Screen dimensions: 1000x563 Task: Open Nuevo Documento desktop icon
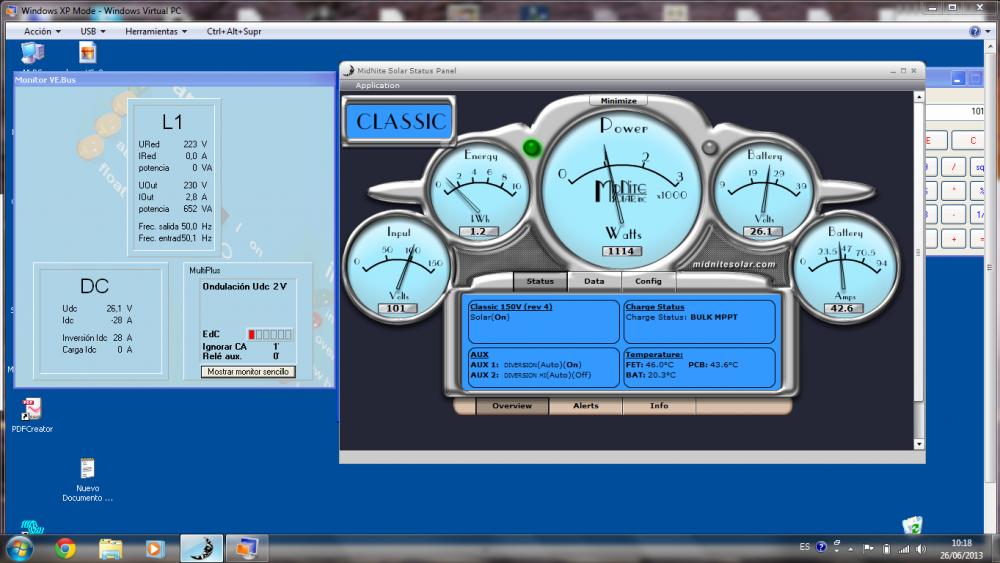(87, 480)
